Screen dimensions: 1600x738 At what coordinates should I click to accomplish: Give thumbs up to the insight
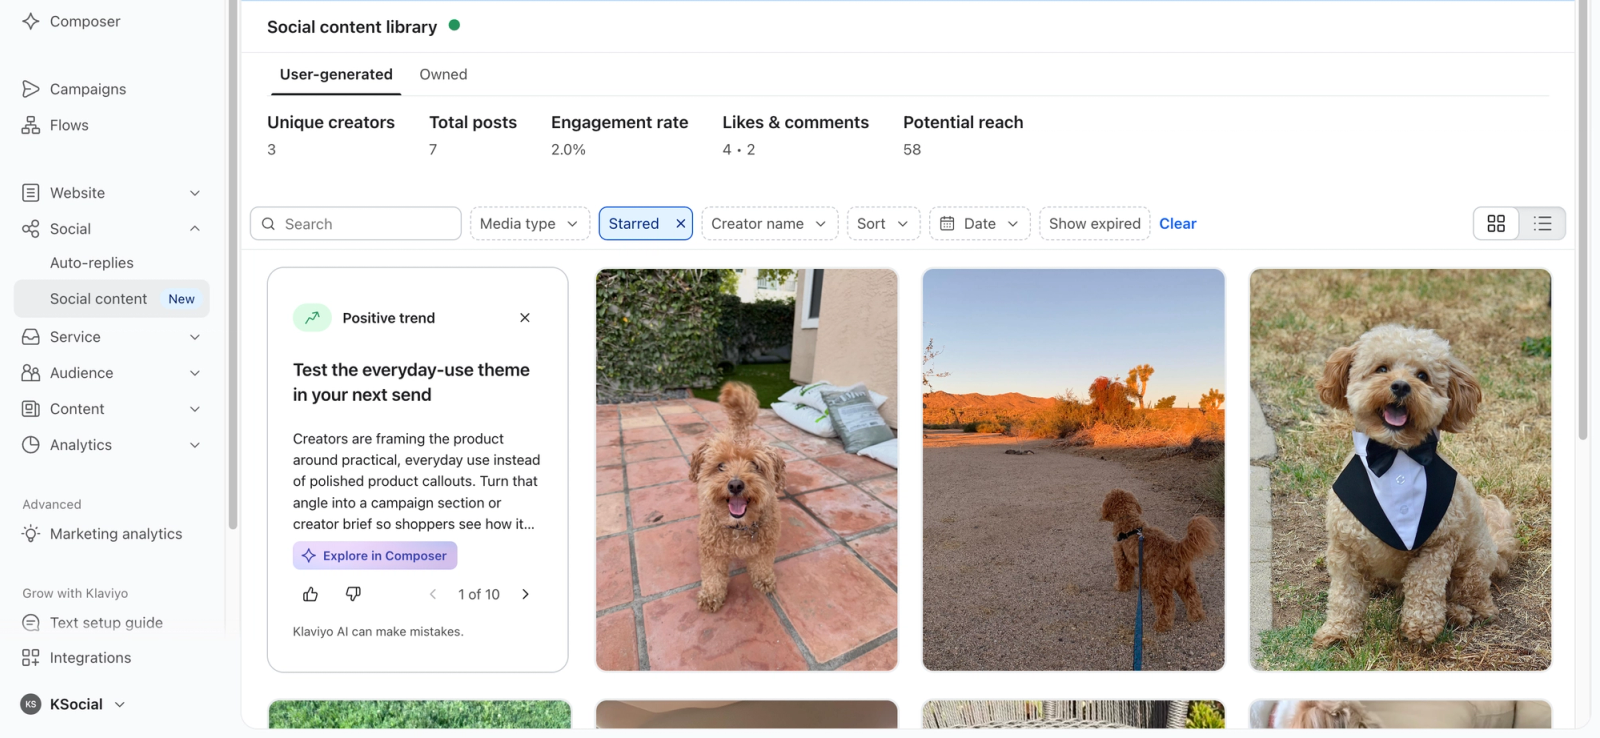[x=310, y=594]
